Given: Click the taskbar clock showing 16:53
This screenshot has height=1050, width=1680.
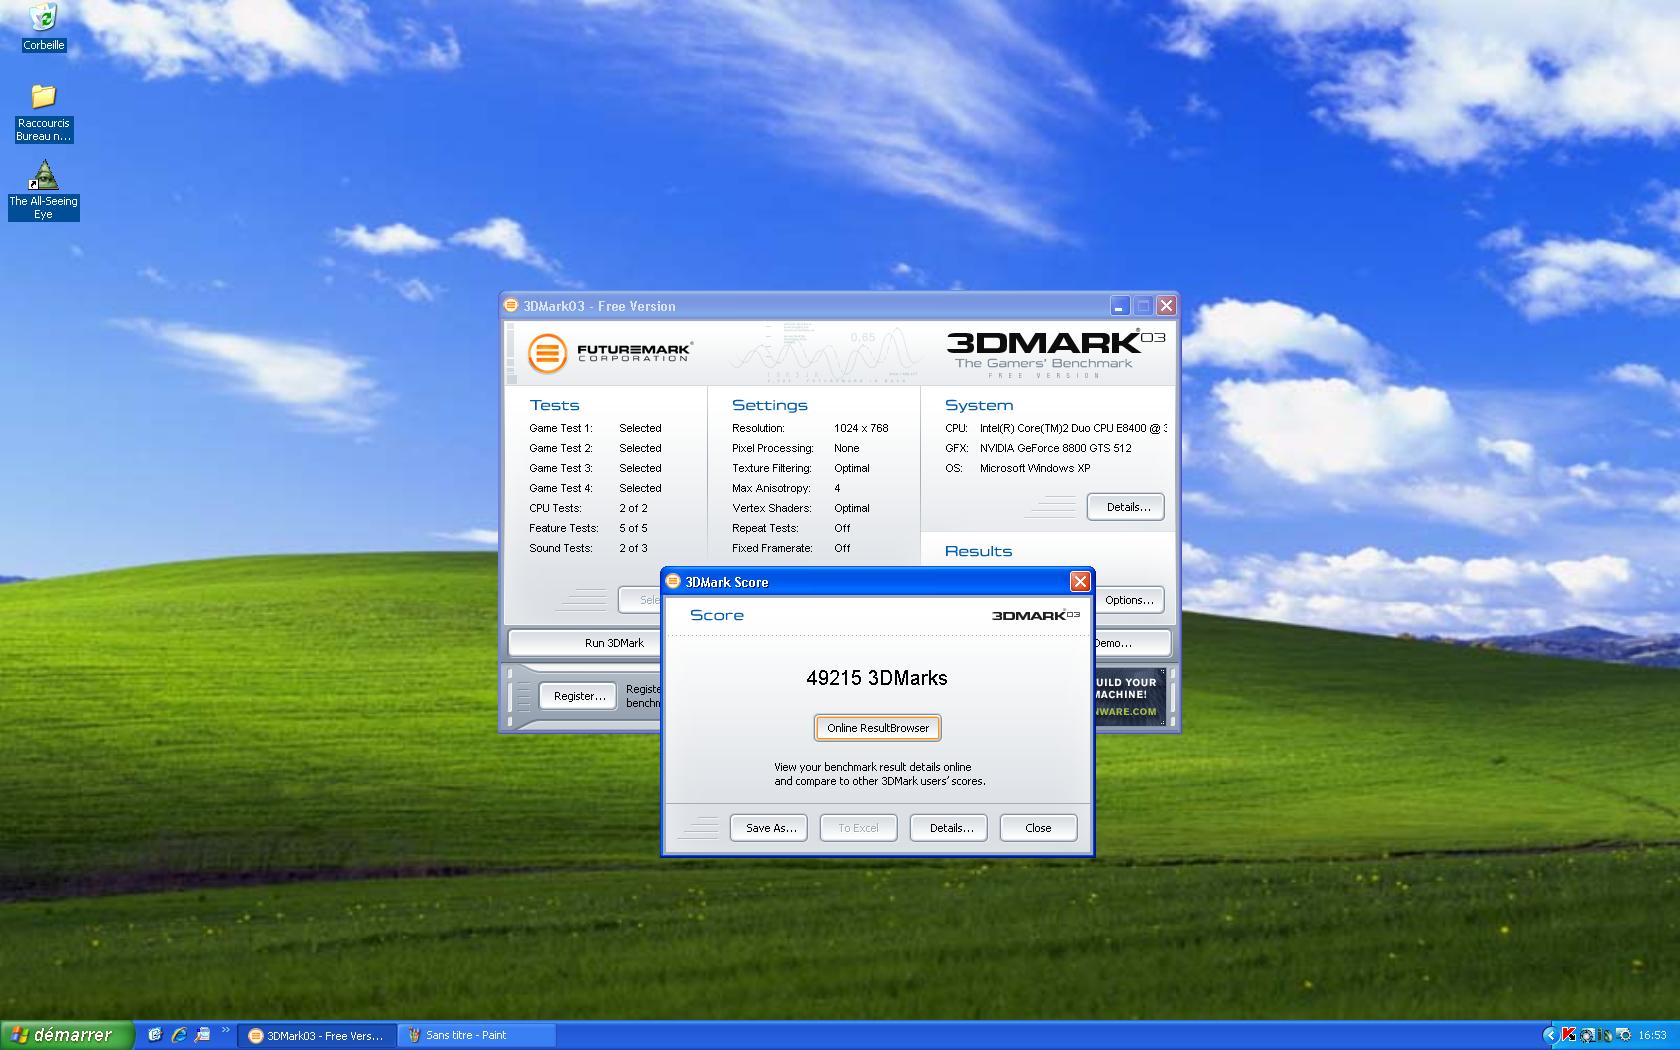Looking at the screenshot, I should pyautogui.click(x=1652, y=1035).
